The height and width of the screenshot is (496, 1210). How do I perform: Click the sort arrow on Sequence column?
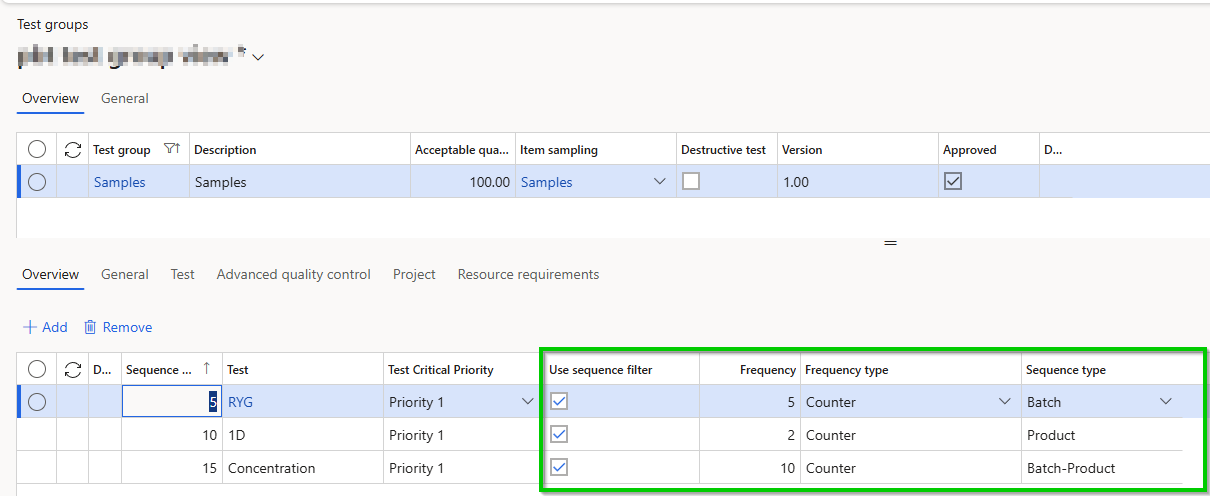click(207, 369)
